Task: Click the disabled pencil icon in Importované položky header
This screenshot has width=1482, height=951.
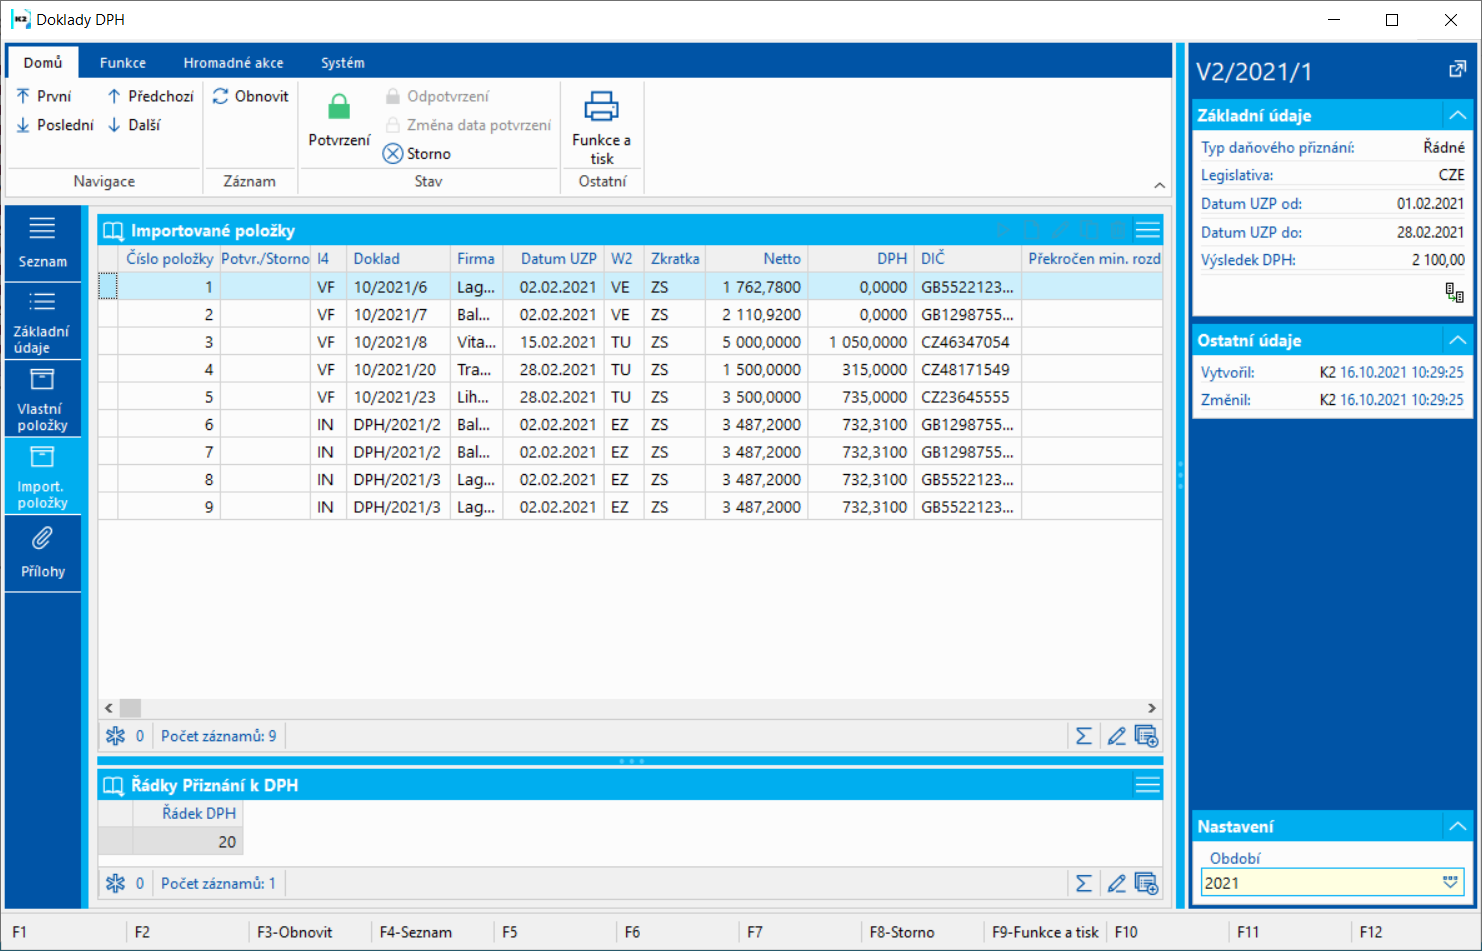Action: (1060, 231)
